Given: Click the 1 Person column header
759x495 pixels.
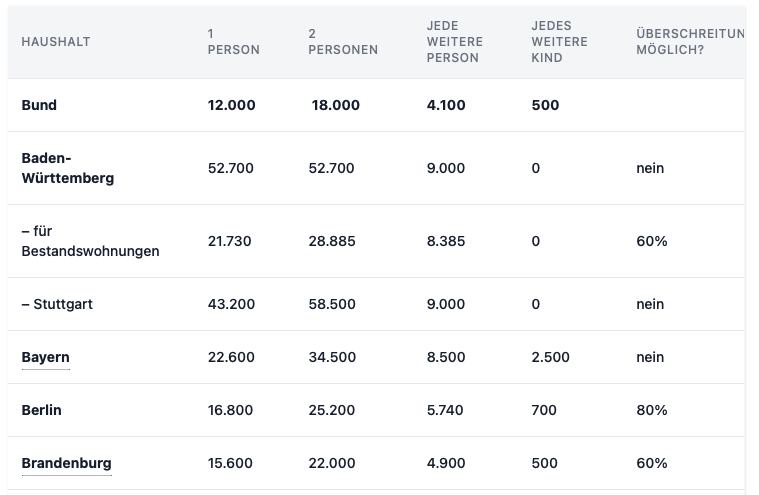Looking at the screenshot, I should click(x=233, y=42).
